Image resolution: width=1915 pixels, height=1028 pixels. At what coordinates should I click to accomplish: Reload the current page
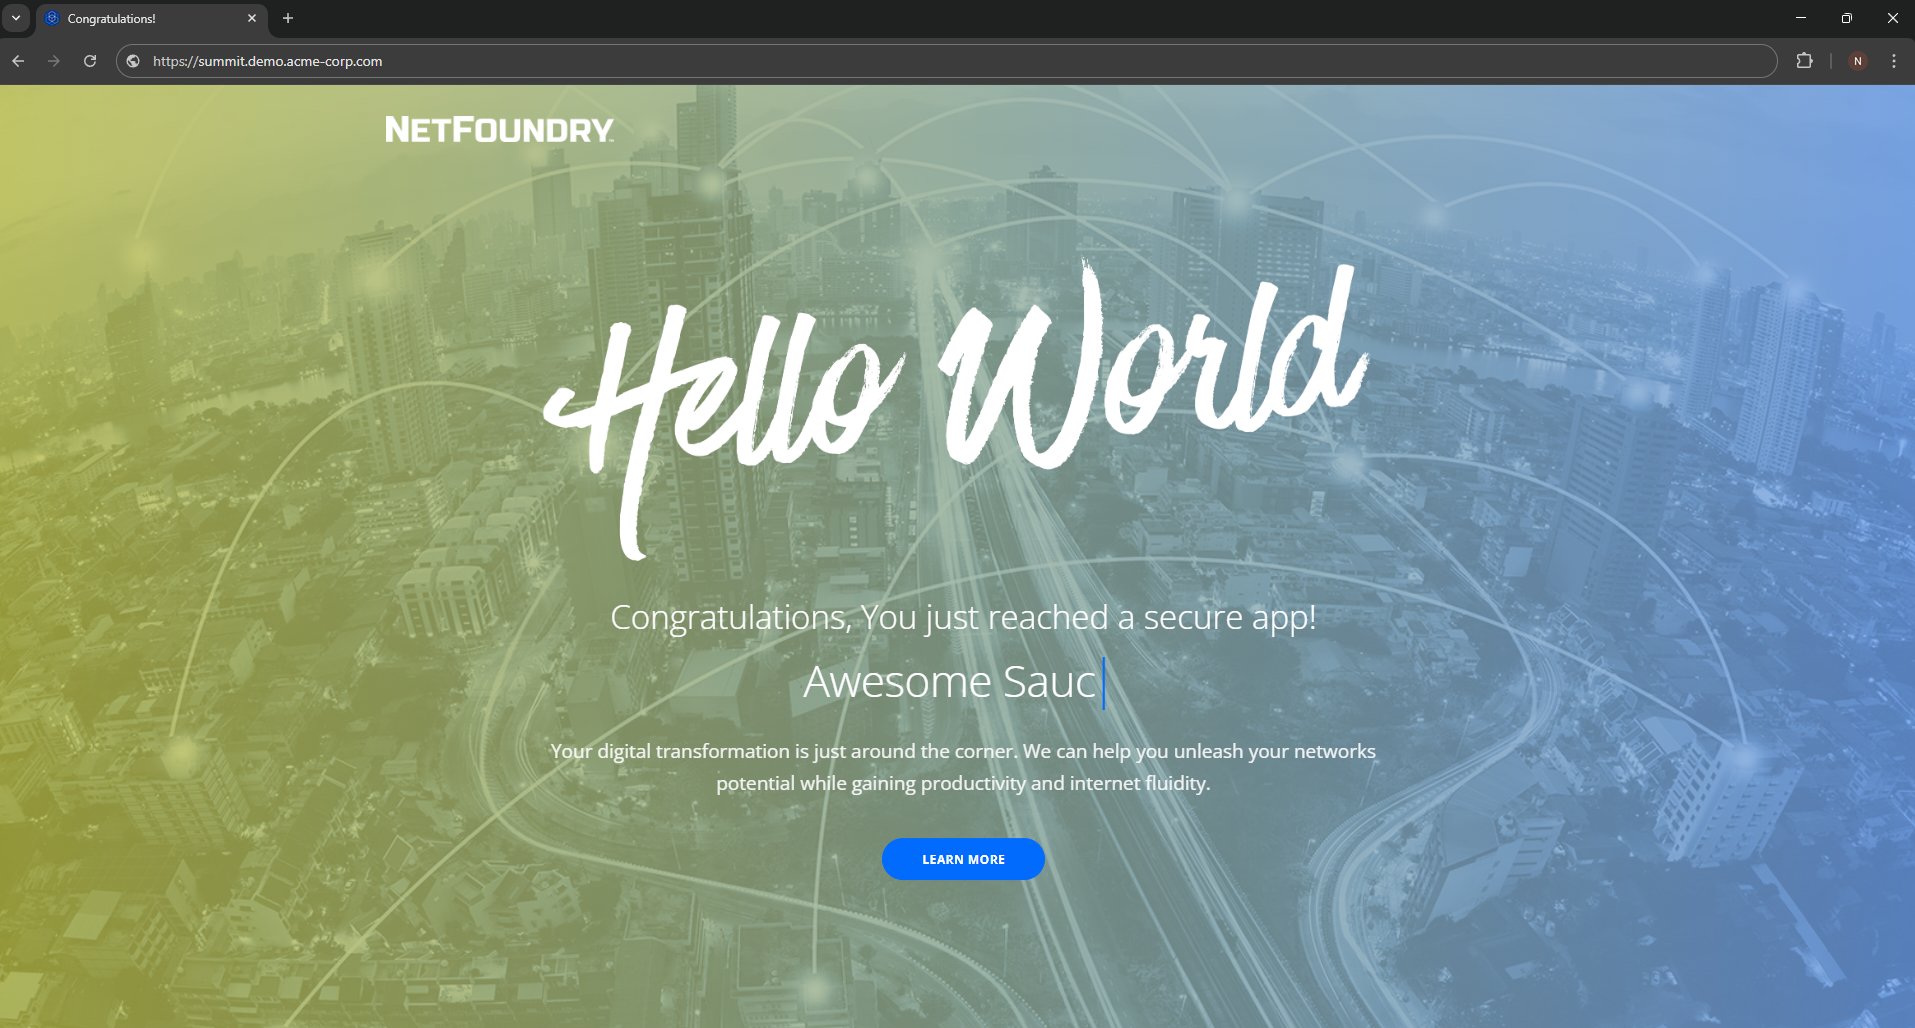coord(90,61)
